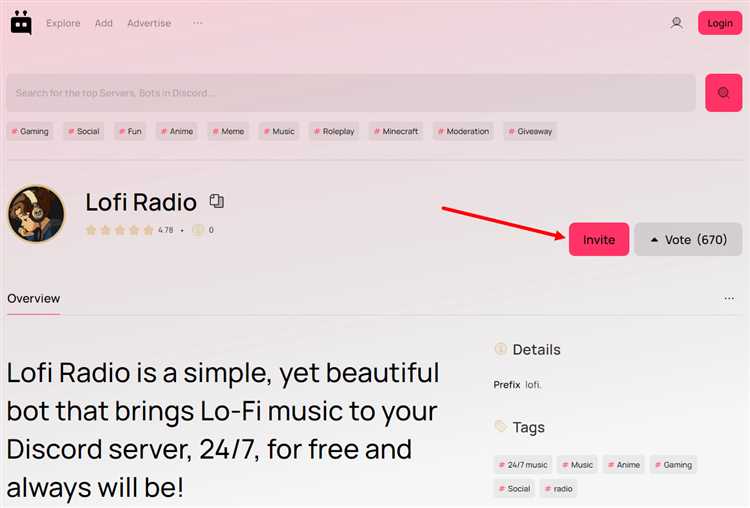Select the Giveaway tag
Viewport: 750px width, 508px height.
pos(530,131)
